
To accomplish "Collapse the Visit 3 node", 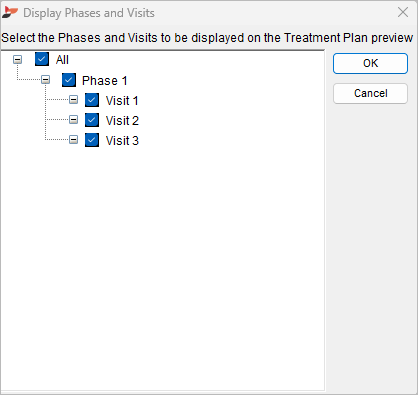I will point(73,139).
